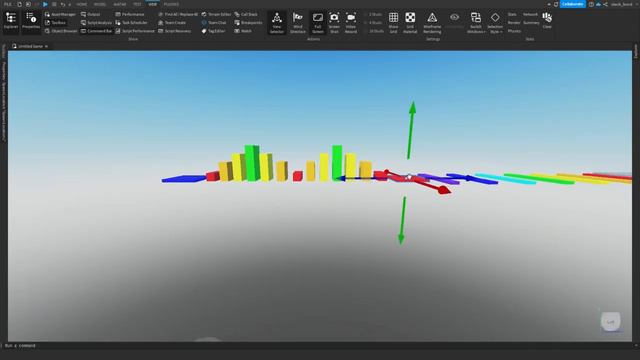The width and height of the screenshot is (640, 360).
Task: Toggle Render stats
Action: [x=514, y=23]
